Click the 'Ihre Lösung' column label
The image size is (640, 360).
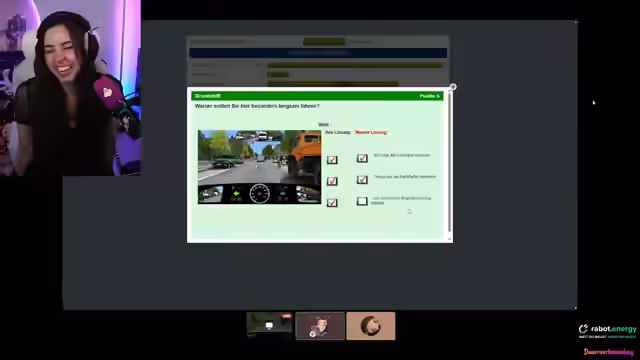pyautogui.click(x=338, y=132)
